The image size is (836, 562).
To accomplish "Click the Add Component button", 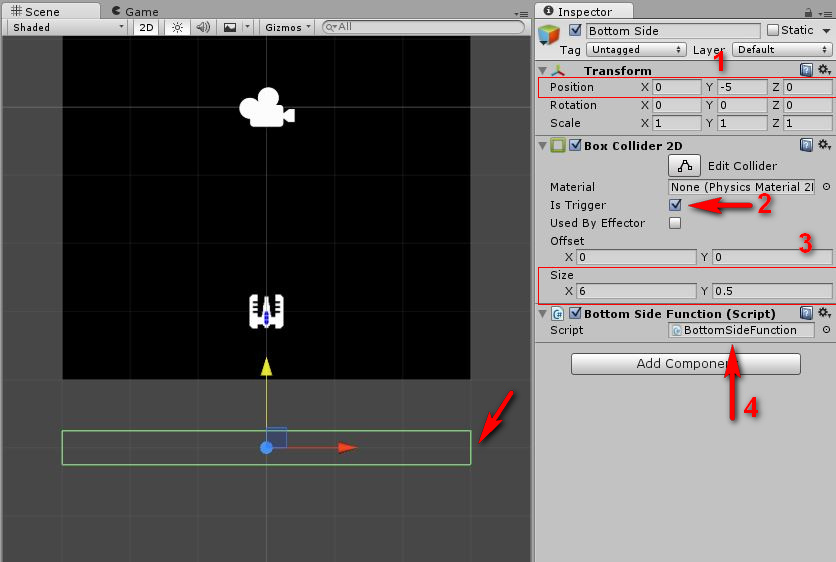I will [x=686, y=364].
